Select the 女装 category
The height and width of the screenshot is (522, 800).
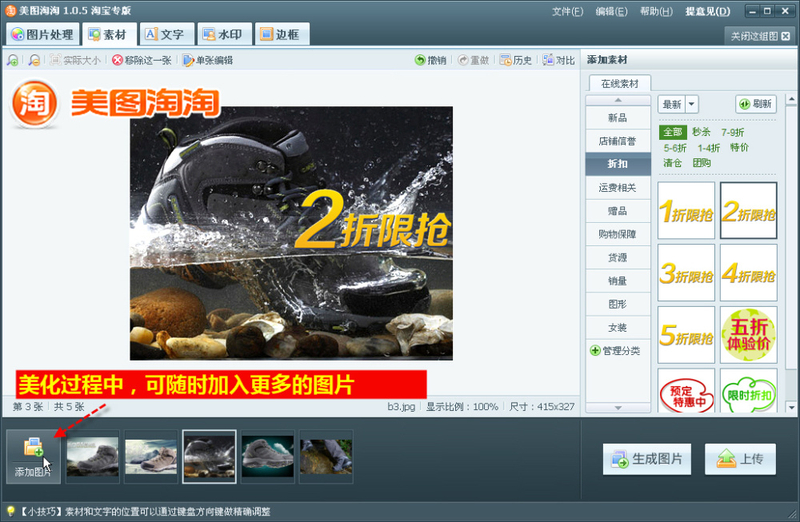(x=617, y=328)
